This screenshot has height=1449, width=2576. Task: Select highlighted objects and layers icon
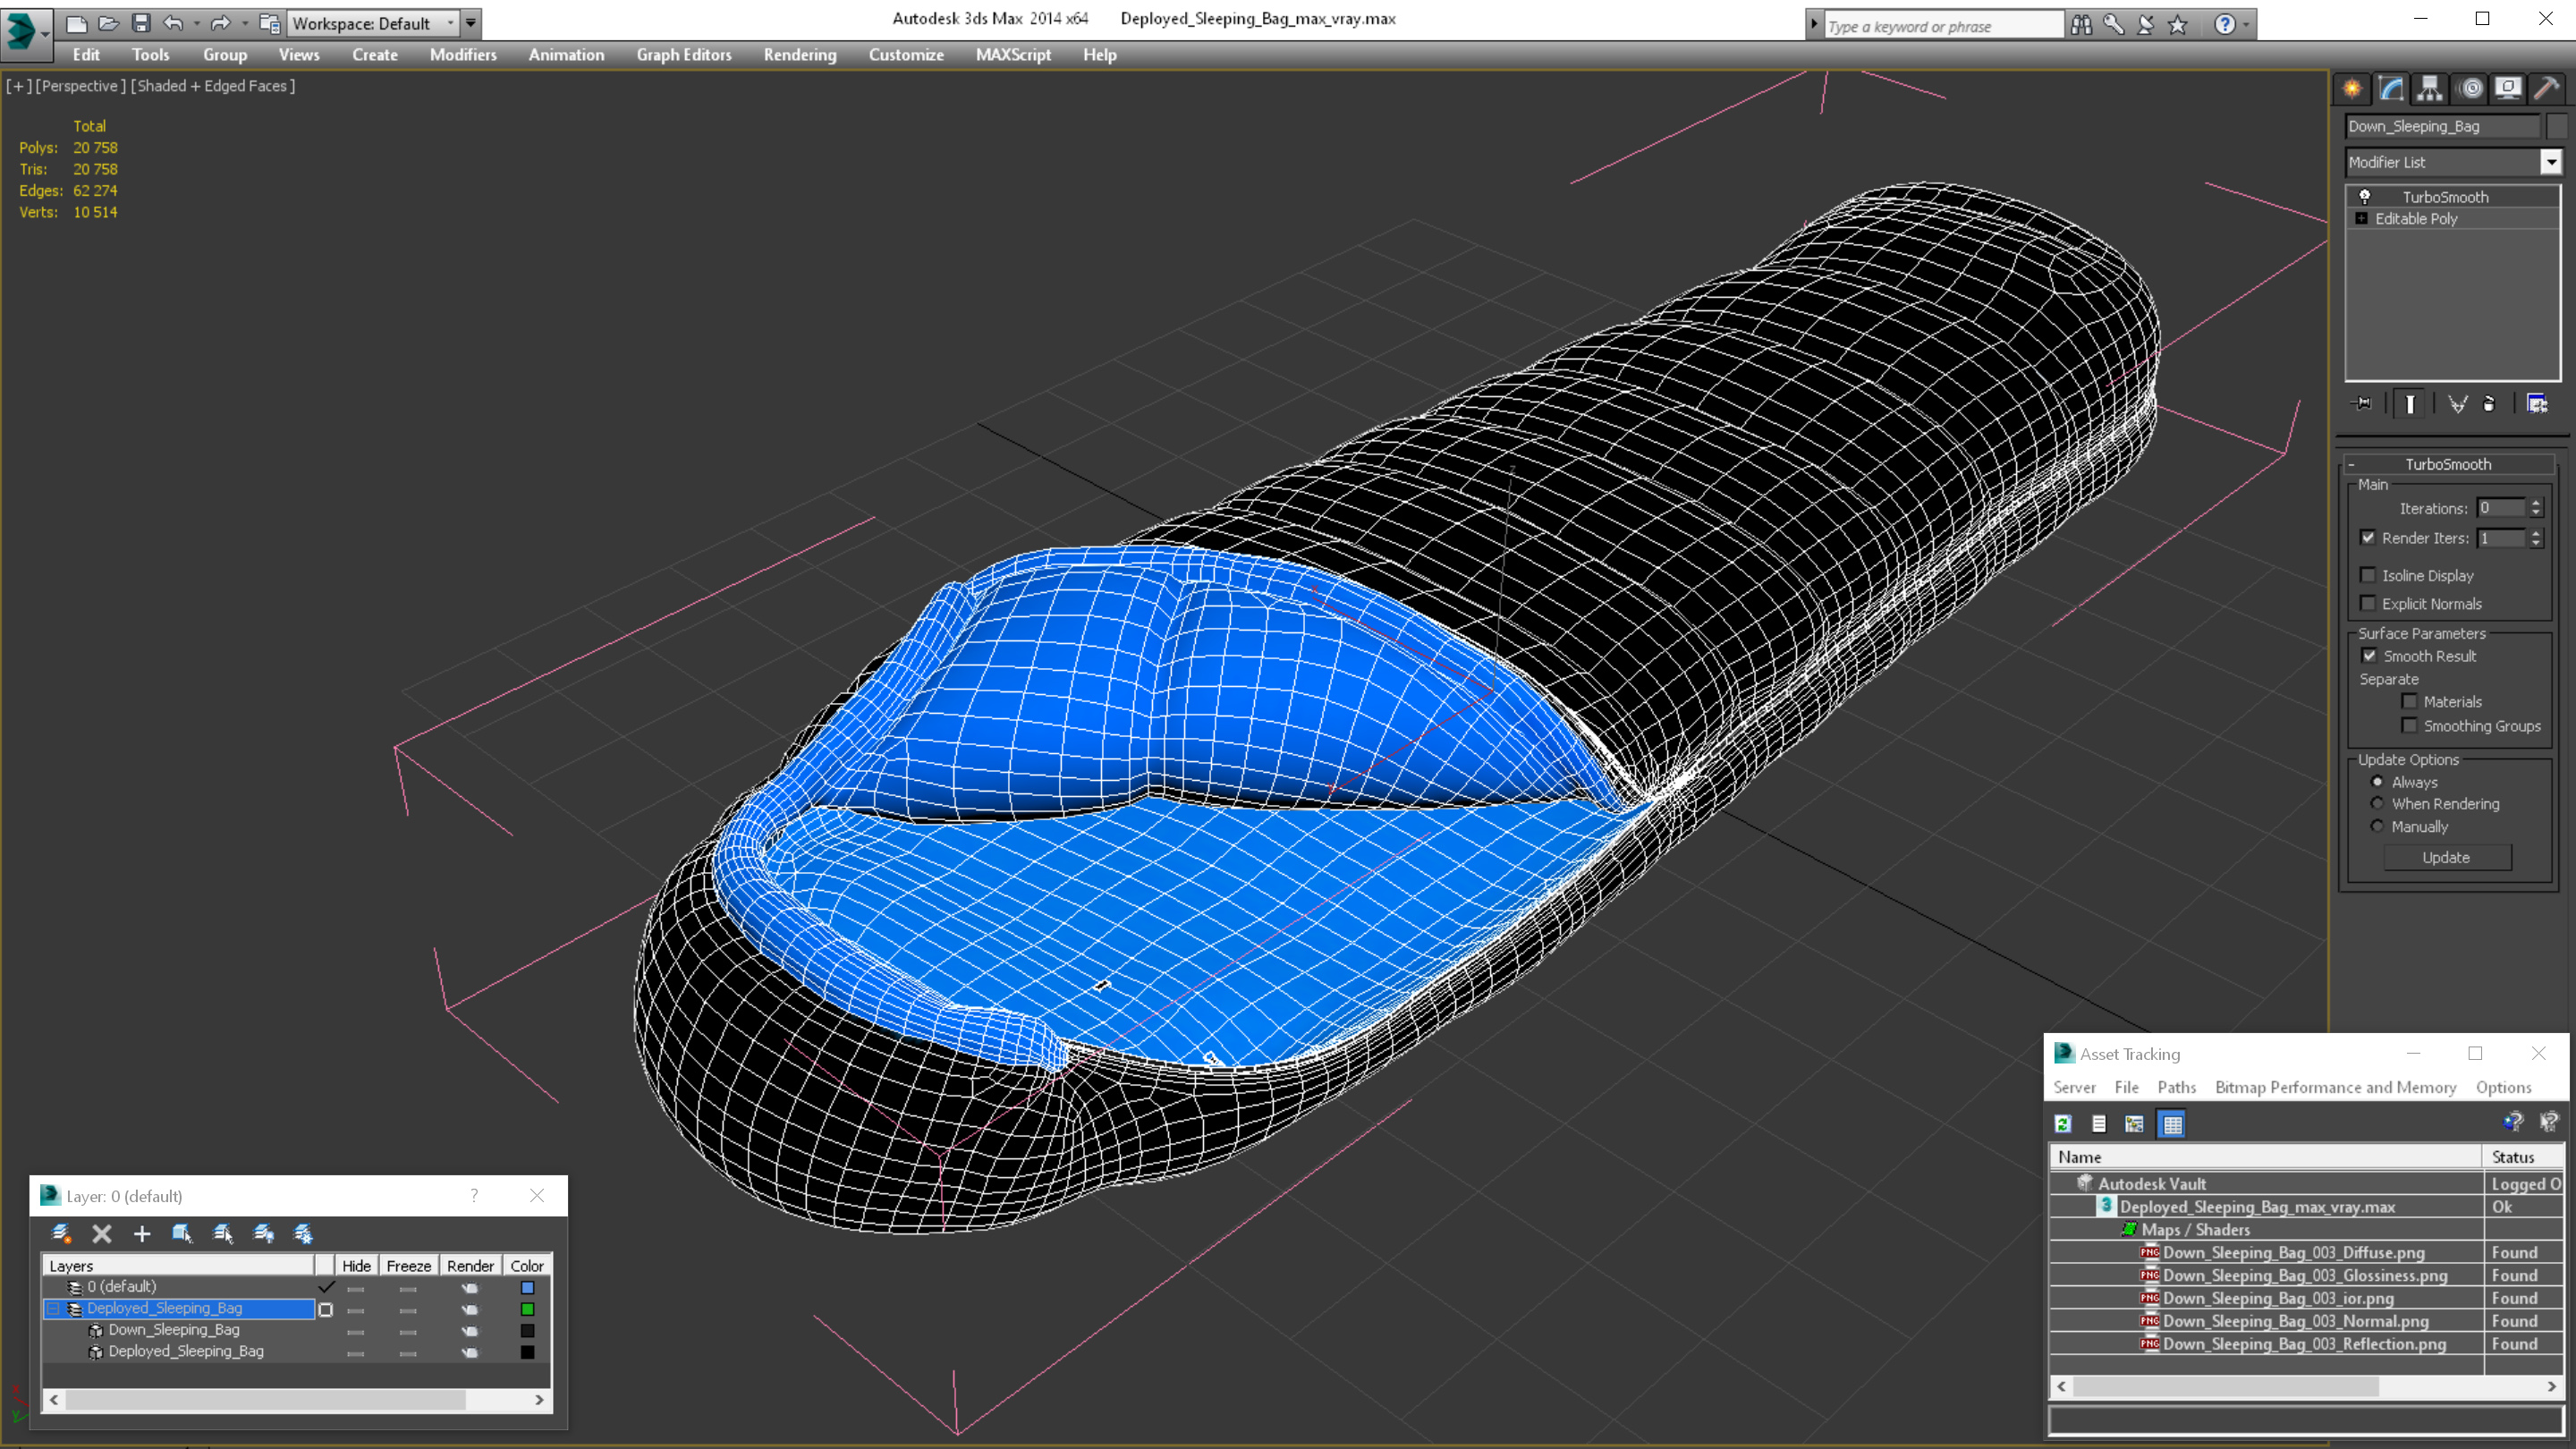[x=182, y=1234]
